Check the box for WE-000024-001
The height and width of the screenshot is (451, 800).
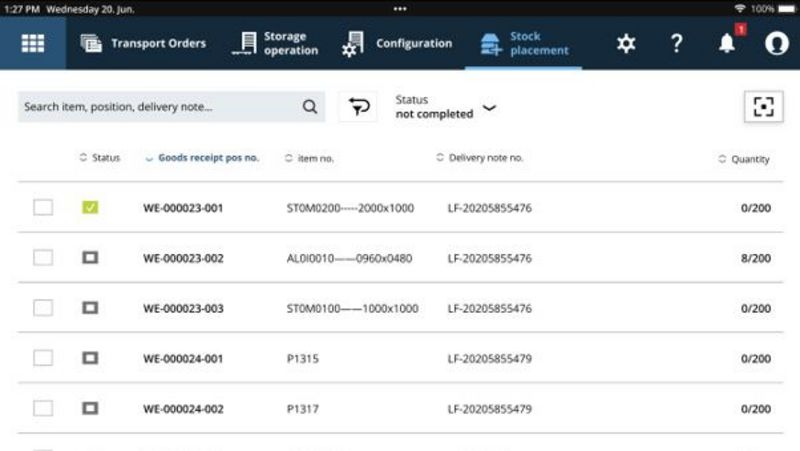(x=43, y=358)
